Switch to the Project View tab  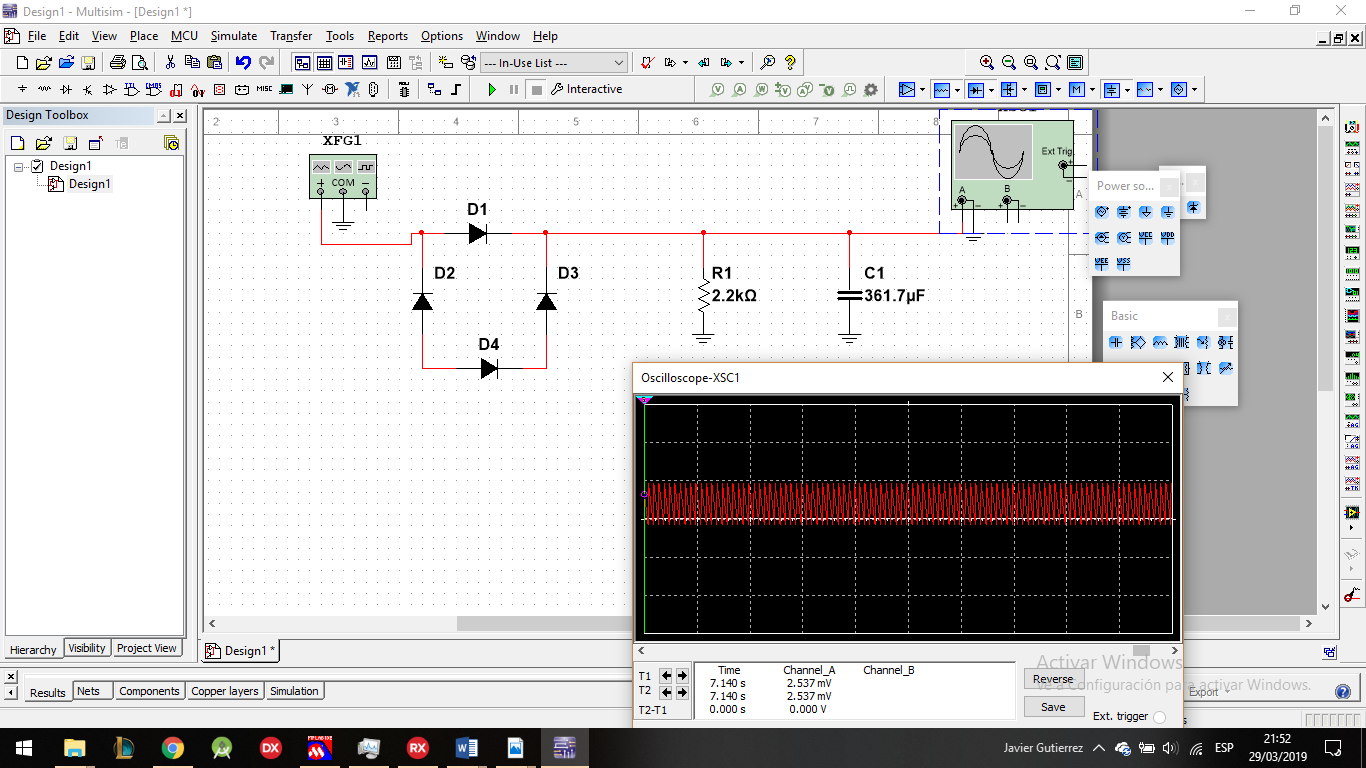tap(147, 648)
